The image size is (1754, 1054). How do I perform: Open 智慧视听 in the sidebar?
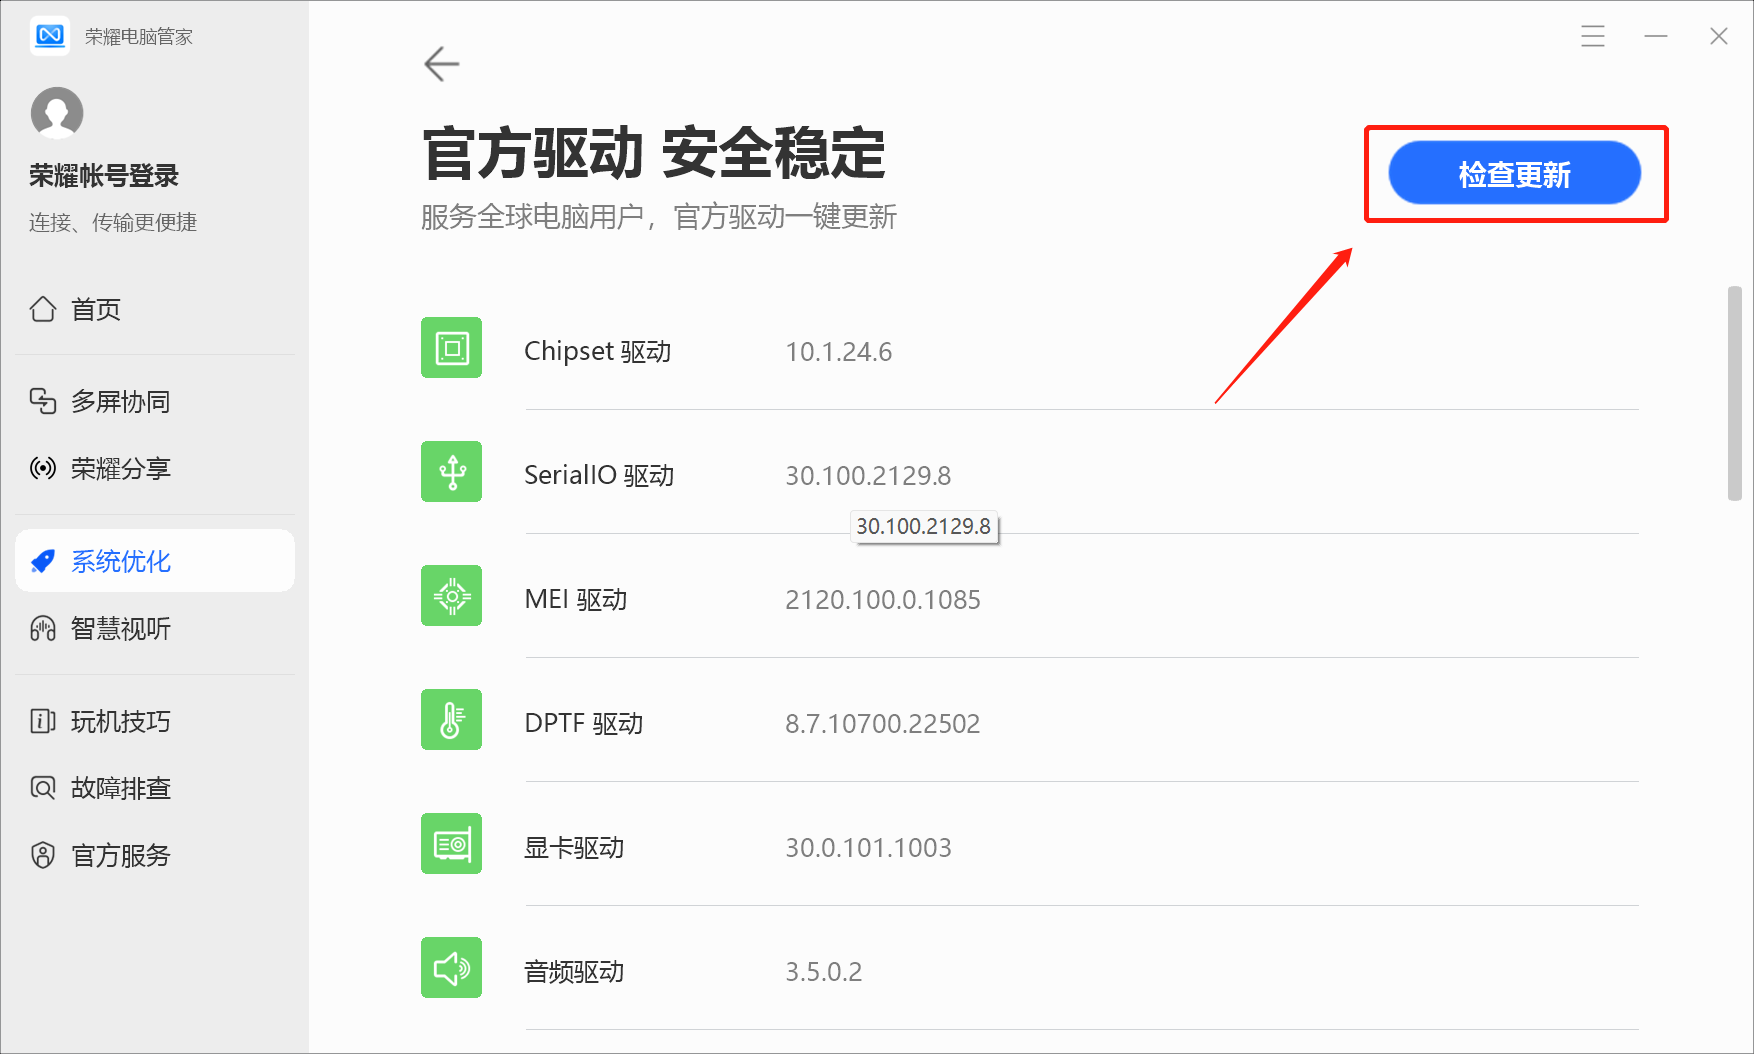coord(120,629)
